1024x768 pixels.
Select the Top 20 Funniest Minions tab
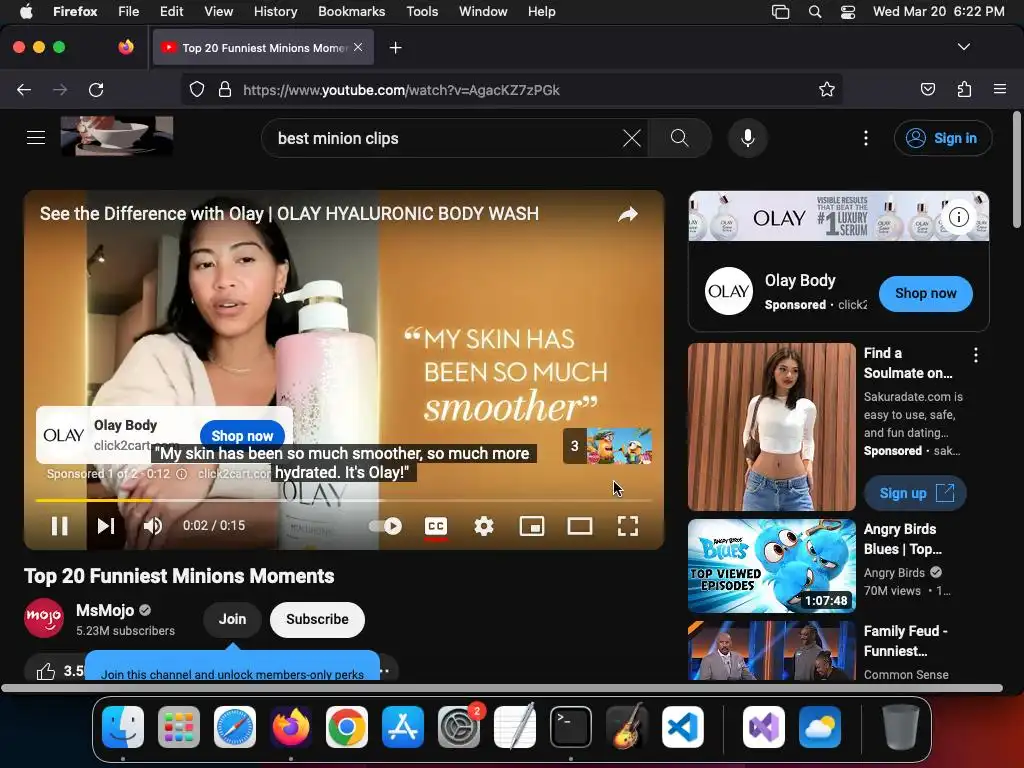263,48
